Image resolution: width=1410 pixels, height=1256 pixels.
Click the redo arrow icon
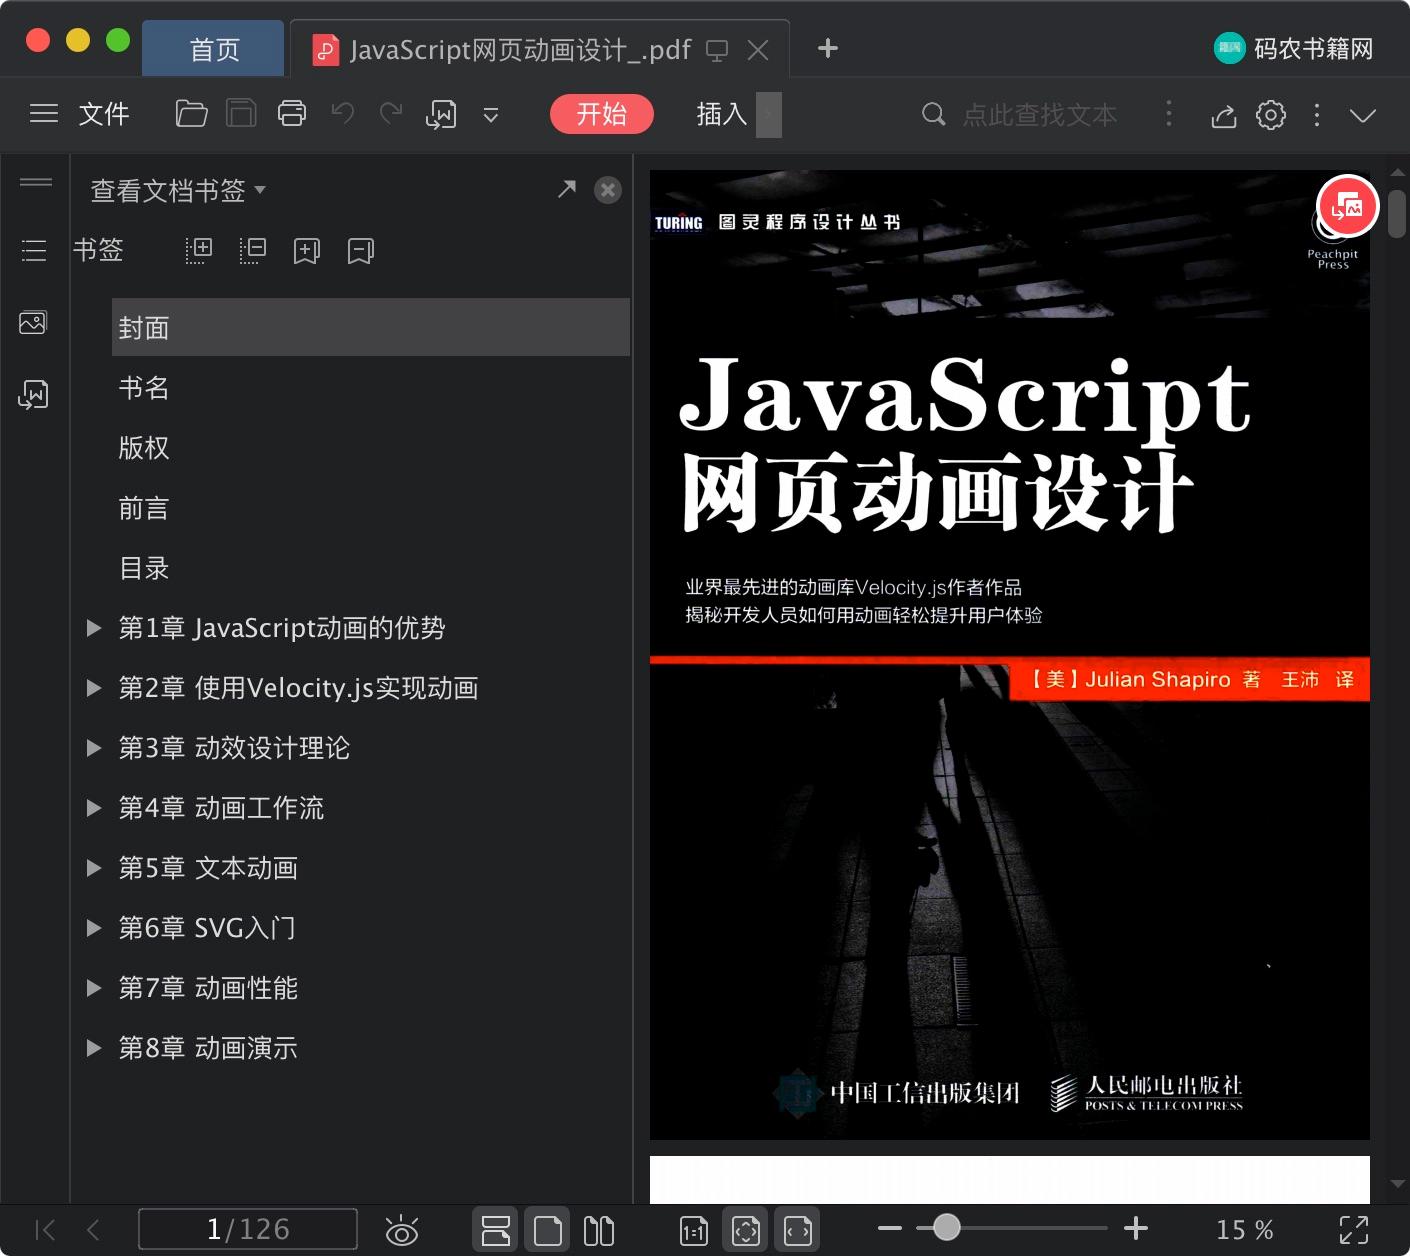[x=391, y=114]
